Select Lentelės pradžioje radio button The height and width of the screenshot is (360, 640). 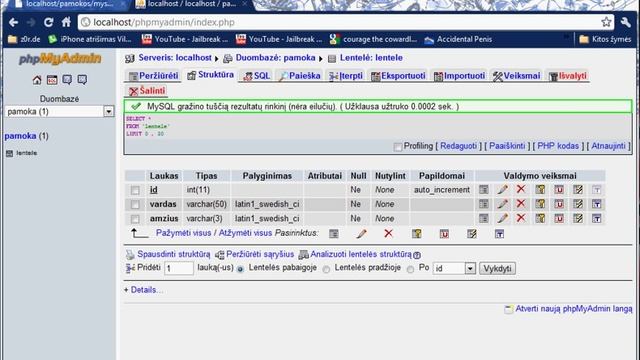326,269
